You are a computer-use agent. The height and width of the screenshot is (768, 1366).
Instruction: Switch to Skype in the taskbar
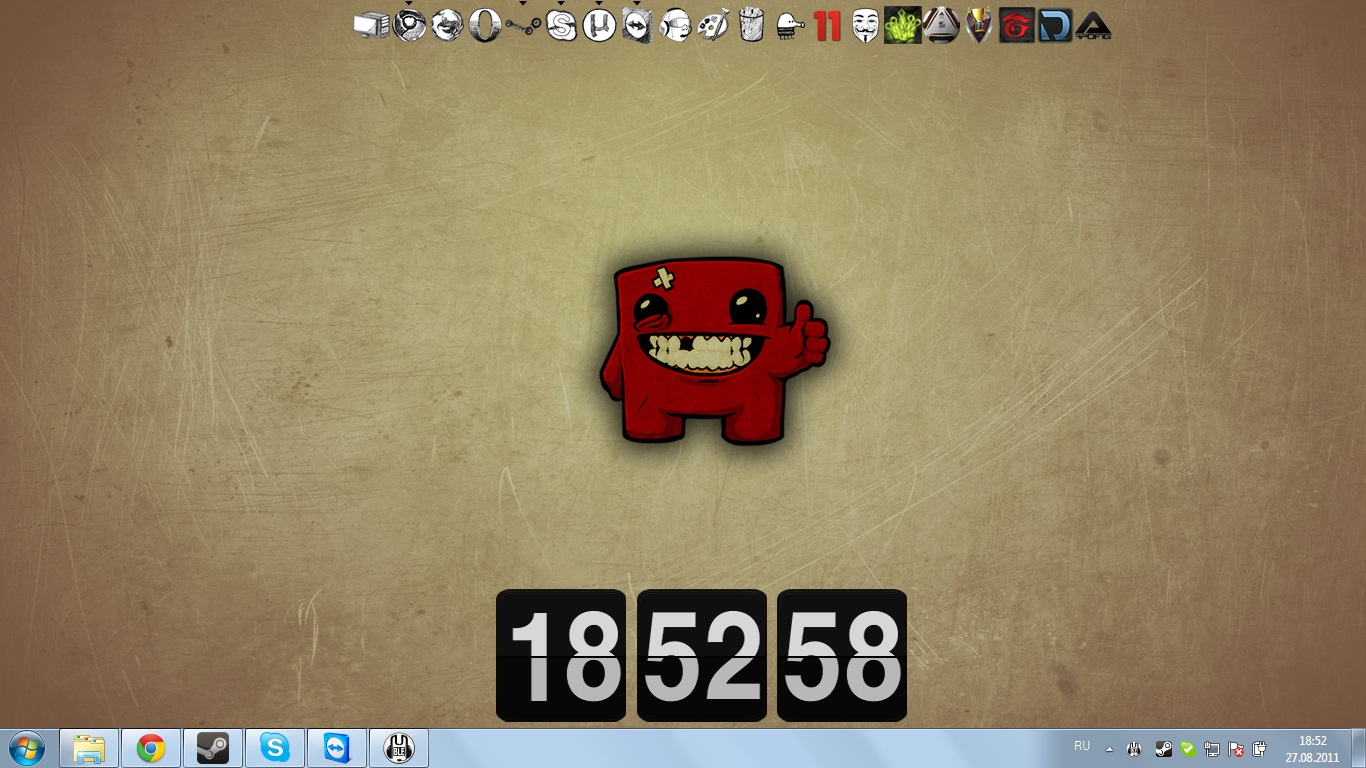pyautogui.click(x=275, y=748)
